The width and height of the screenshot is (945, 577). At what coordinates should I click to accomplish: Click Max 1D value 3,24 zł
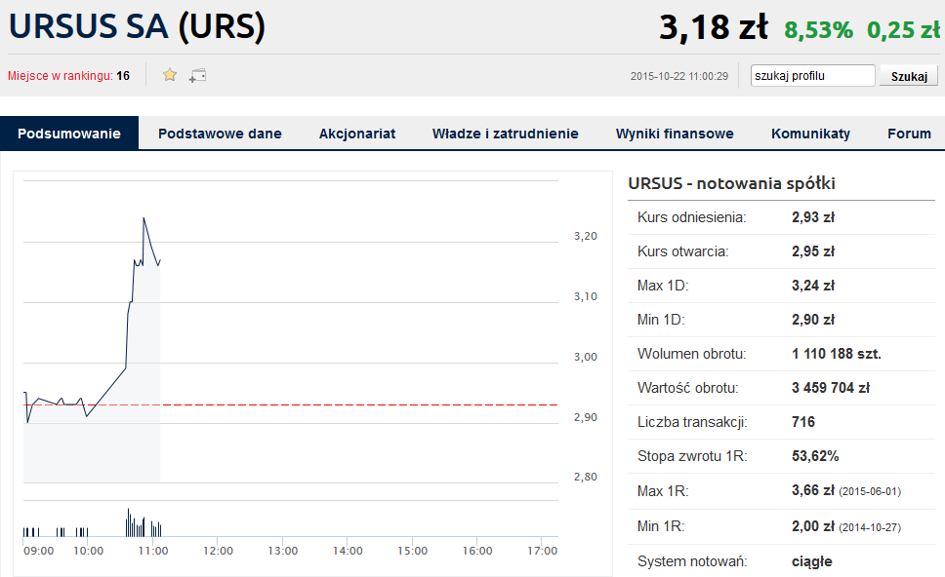[x=813, y=285]
